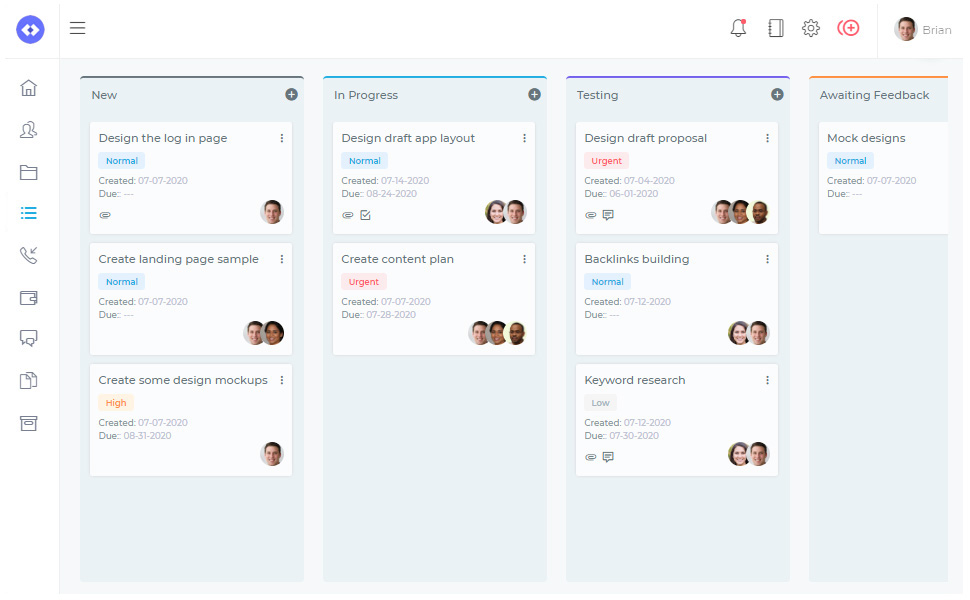This screenshot has width=970, height=600.
Task: Open the Keyword research task
Action: point(635,380)
